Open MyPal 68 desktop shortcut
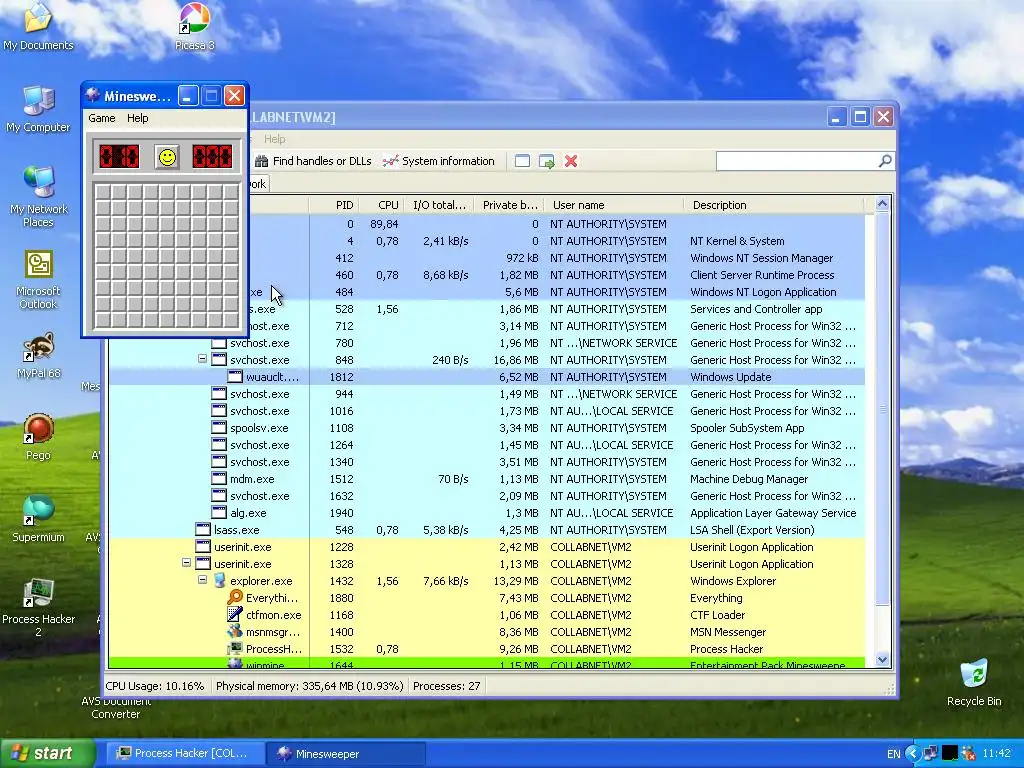This screenshot has height=768, width=1024. (38, 356)
